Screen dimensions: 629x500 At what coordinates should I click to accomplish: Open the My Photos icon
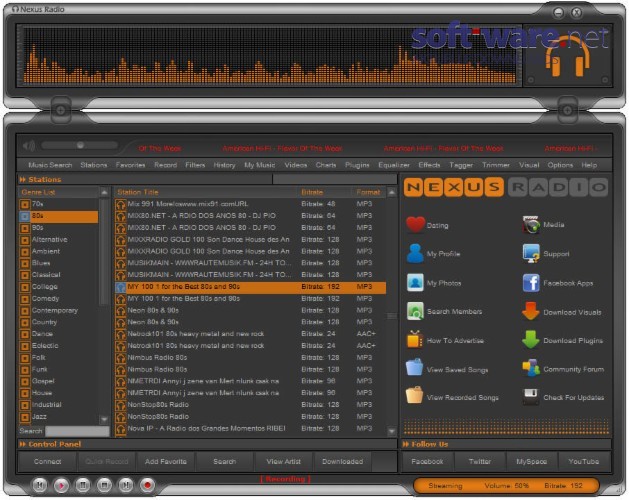click(x=415, y=283)
